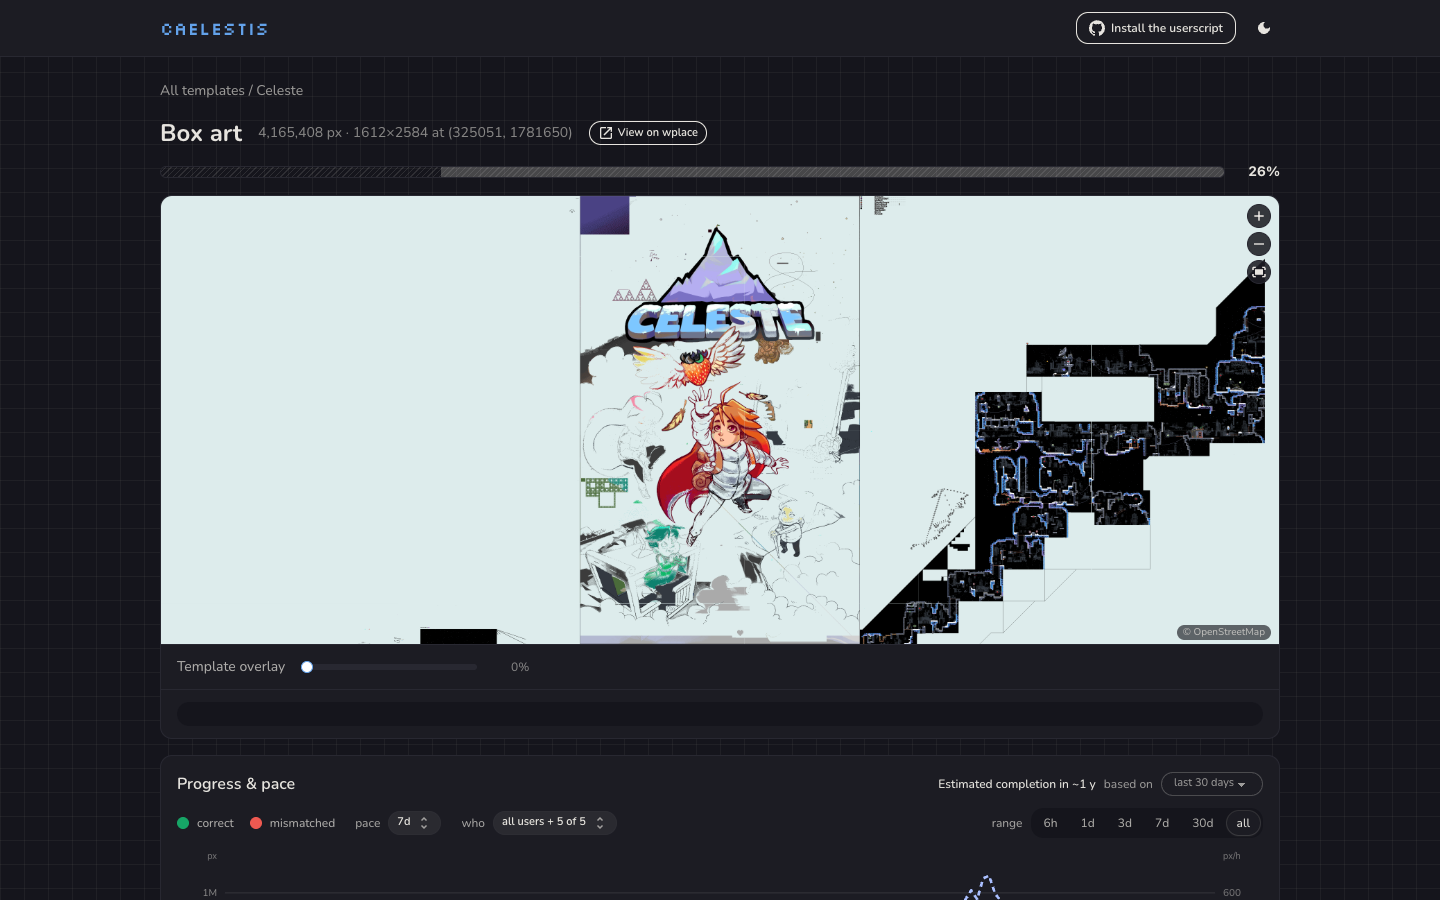
Task: Open the Celeste breadcrumb link
Action: (x=279, y=90)
